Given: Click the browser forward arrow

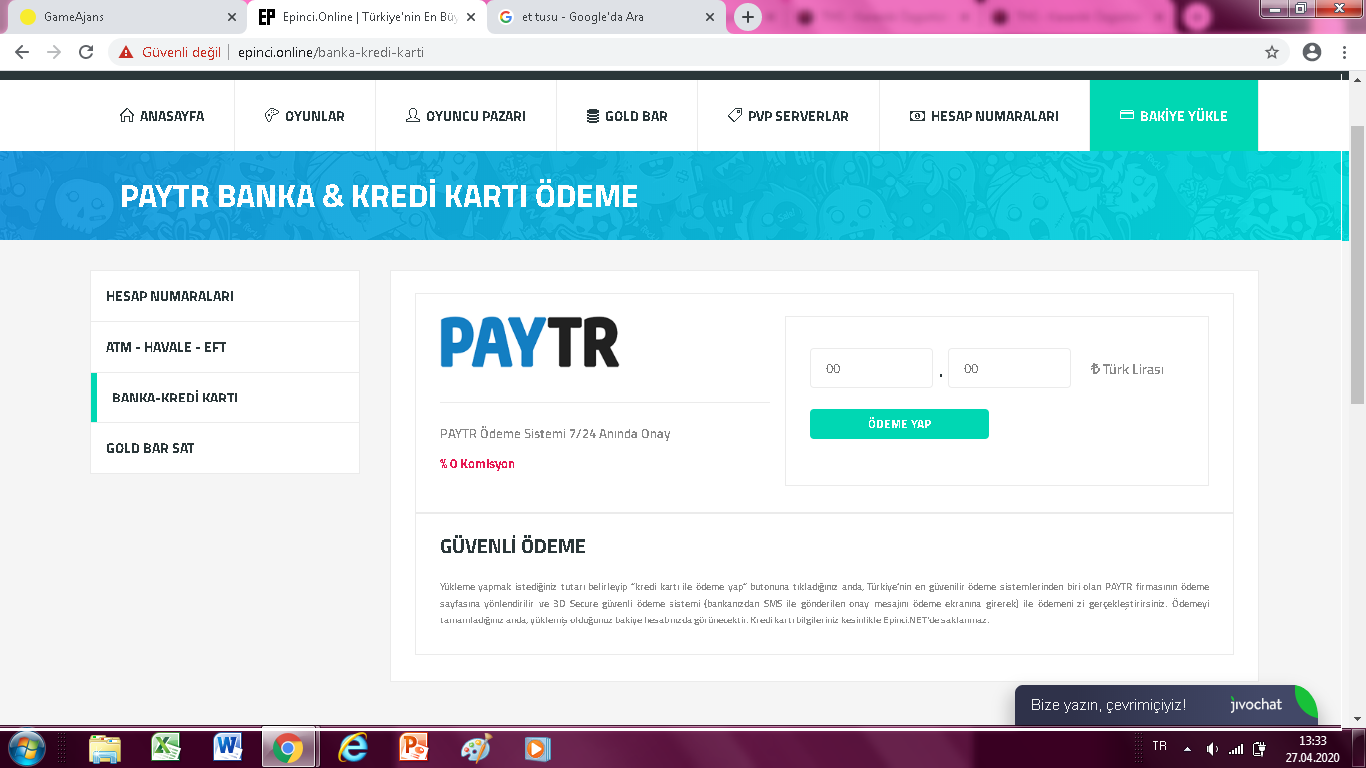Looking at the screenshot, I should click(x=54, y=52).
